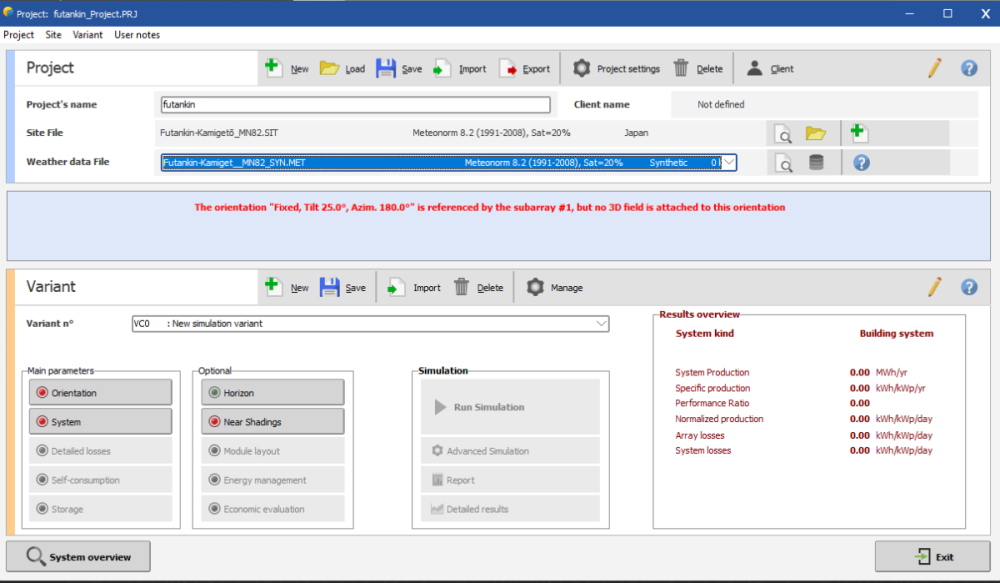Click the Load project folder icon
Image resolution: width=1000 pixels, height=583 pixels.
click(x=329, y=68)
